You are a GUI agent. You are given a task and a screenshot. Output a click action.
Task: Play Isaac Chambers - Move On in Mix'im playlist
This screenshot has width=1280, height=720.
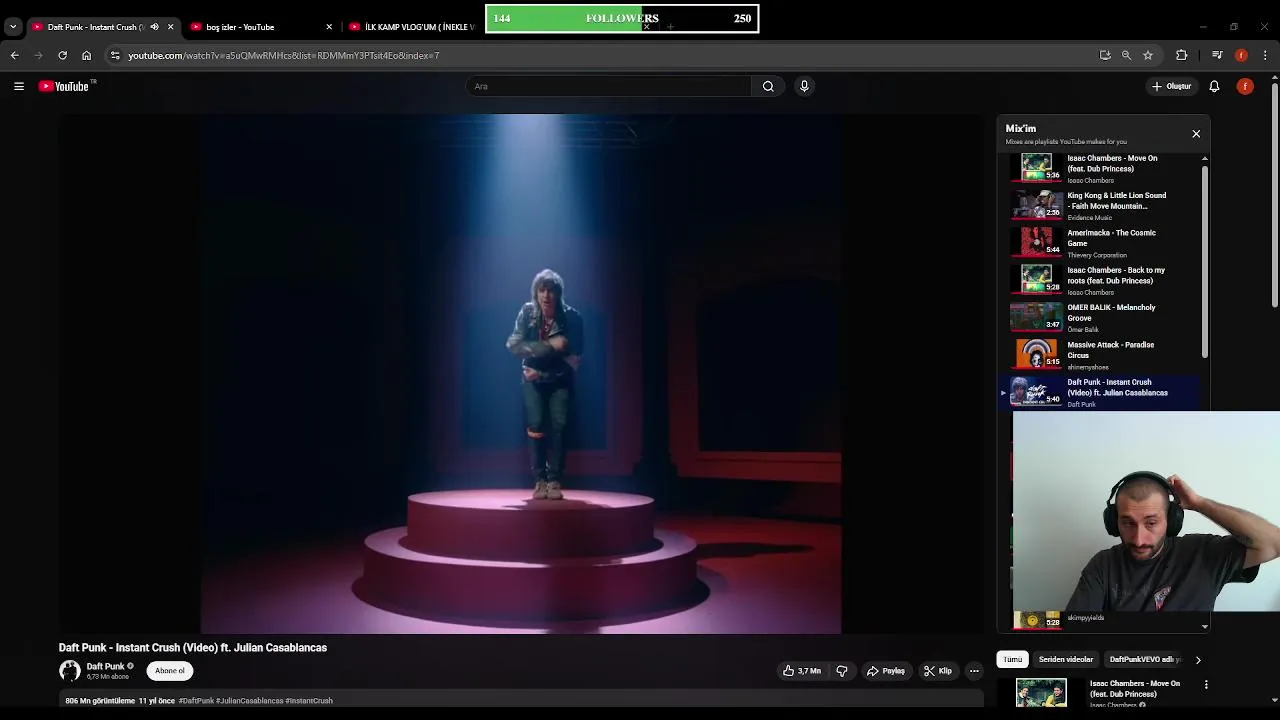click(x=1101, y=167)
